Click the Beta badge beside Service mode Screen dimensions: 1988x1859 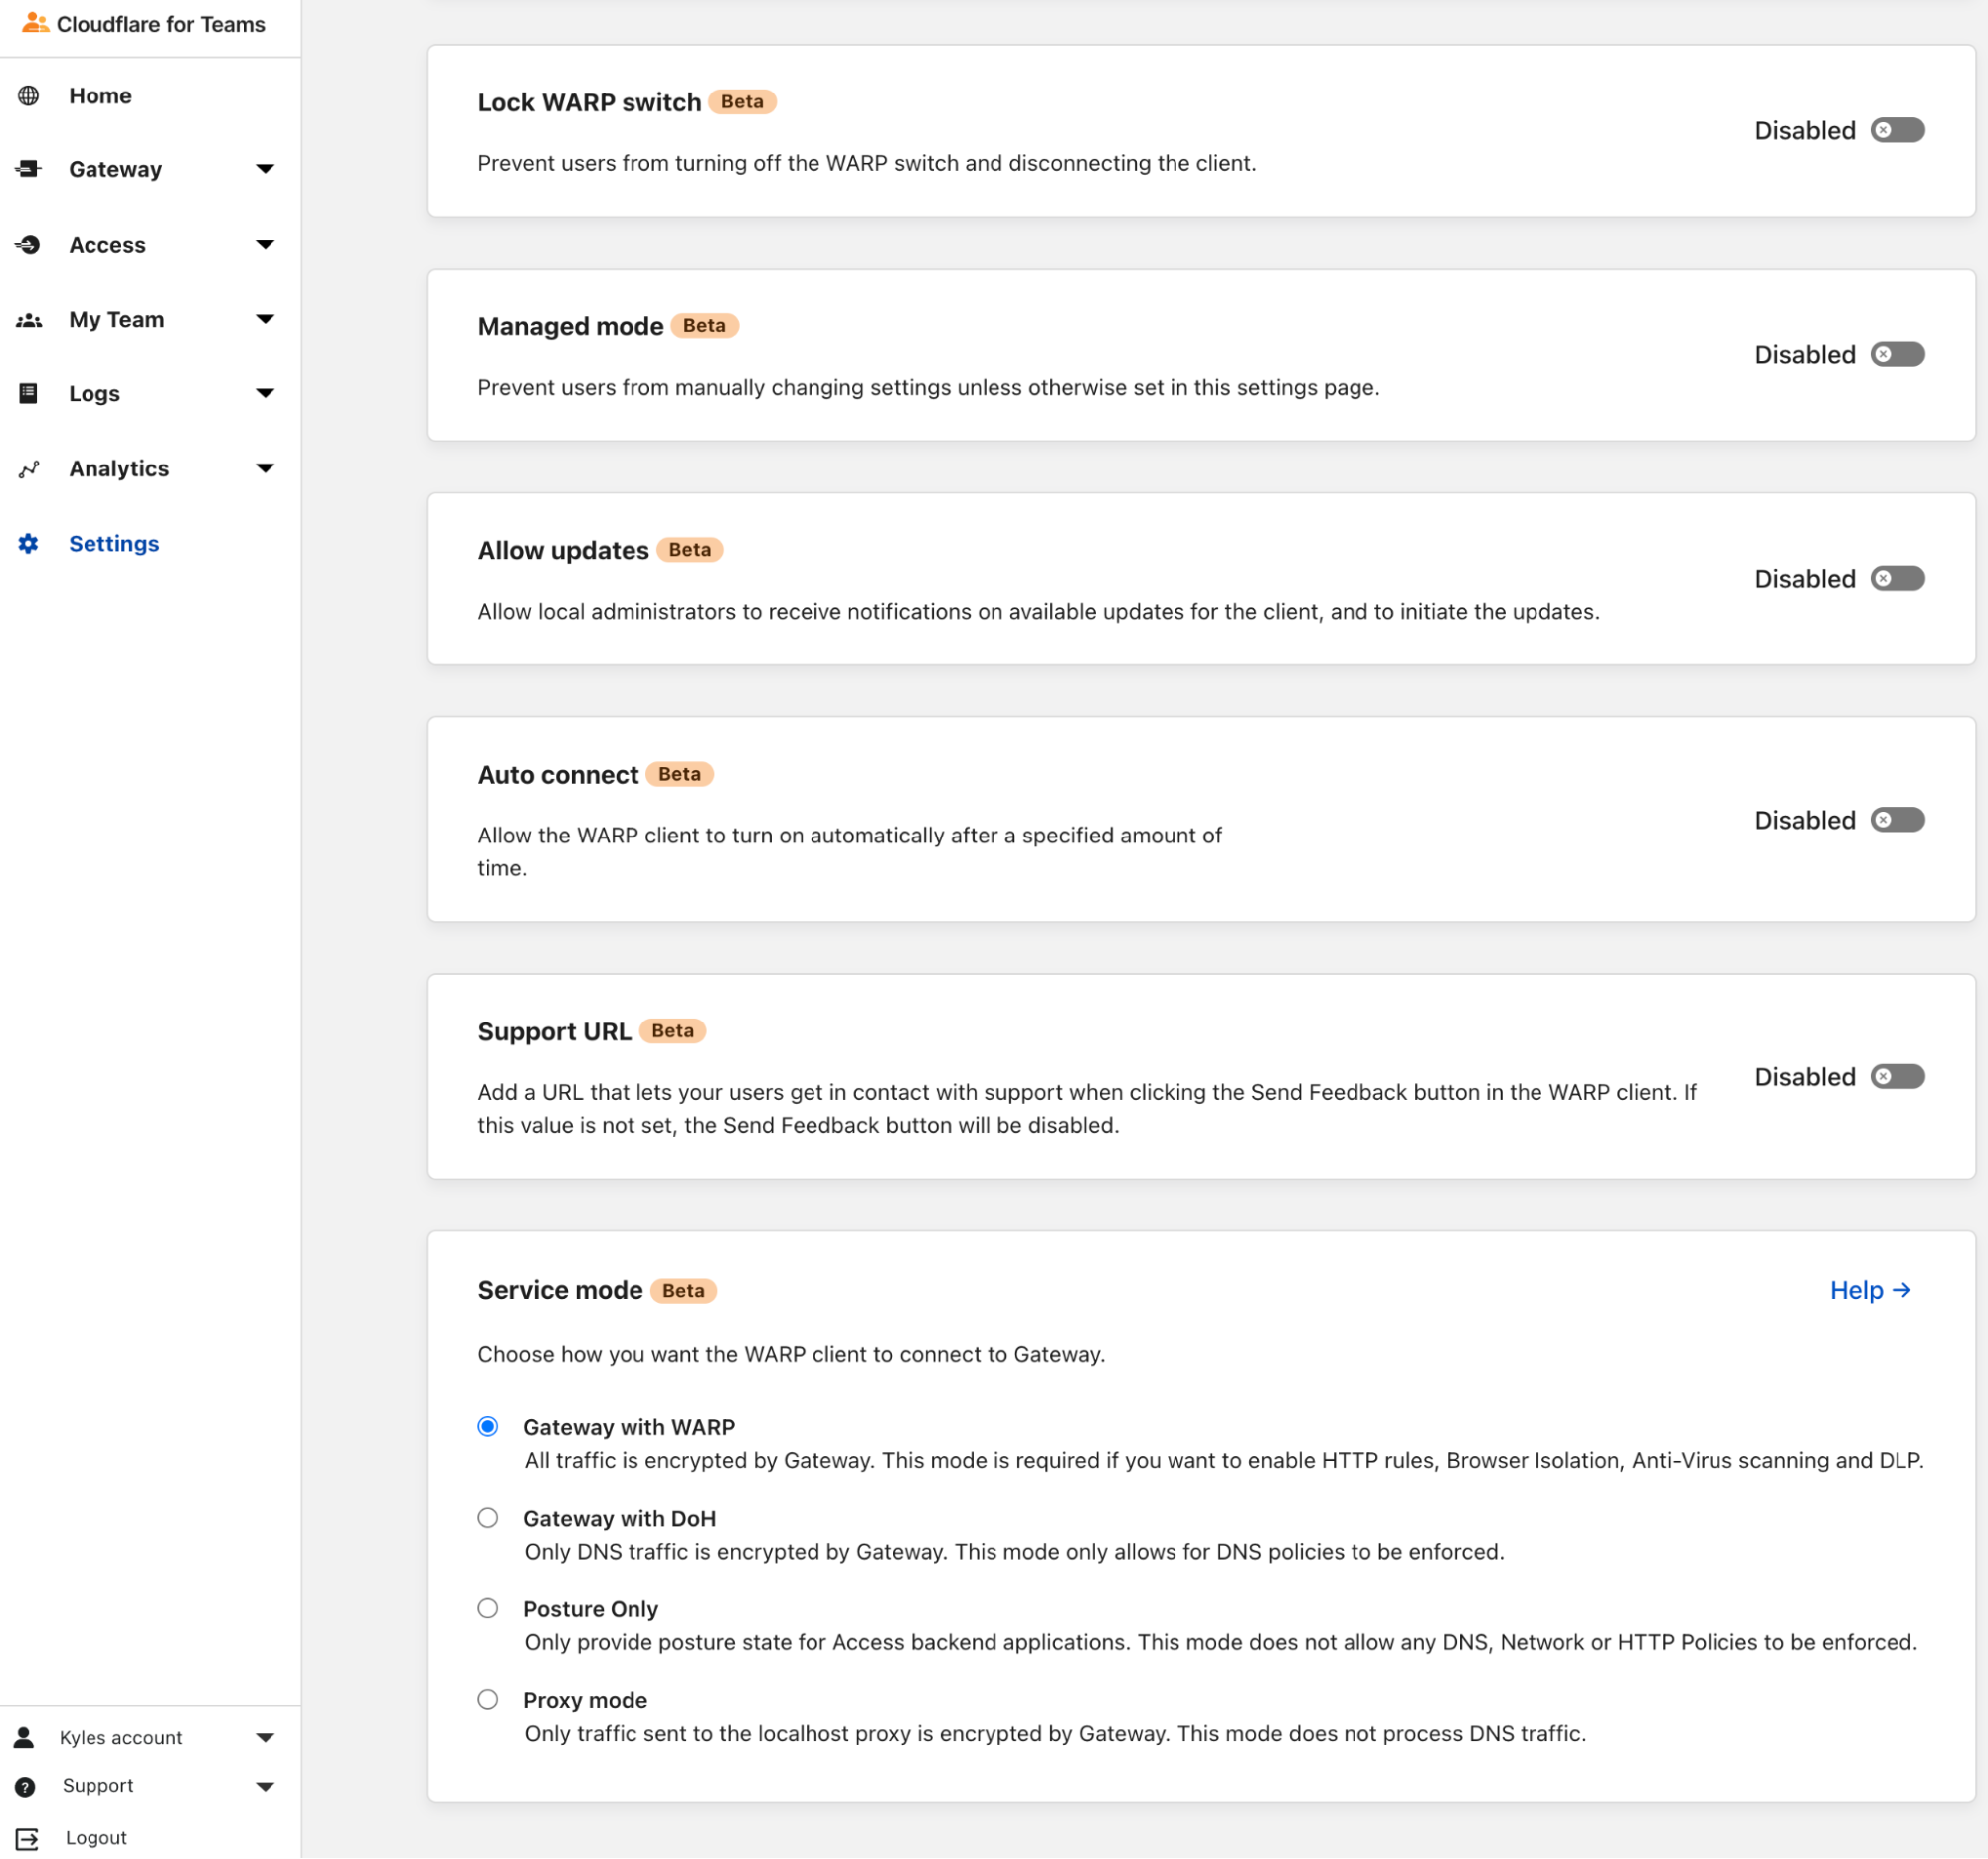pos(684,1291)
